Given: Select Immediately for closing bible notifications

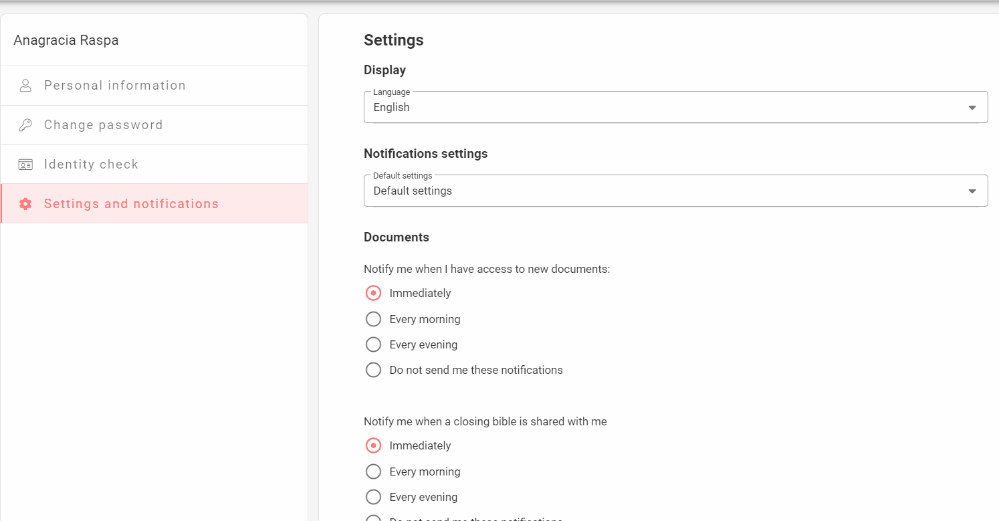Looking at the screenshot, I should tap(373, 446).
